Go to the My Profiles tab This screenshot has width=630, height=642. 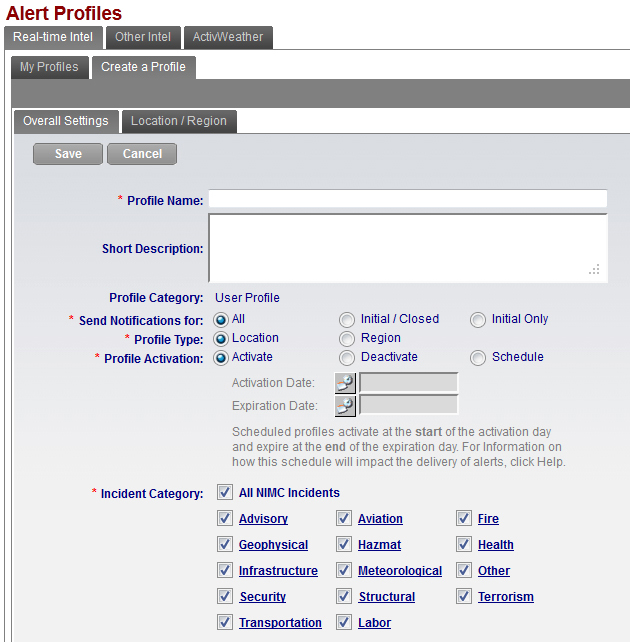pyautogui.click(x=50, y=68)
